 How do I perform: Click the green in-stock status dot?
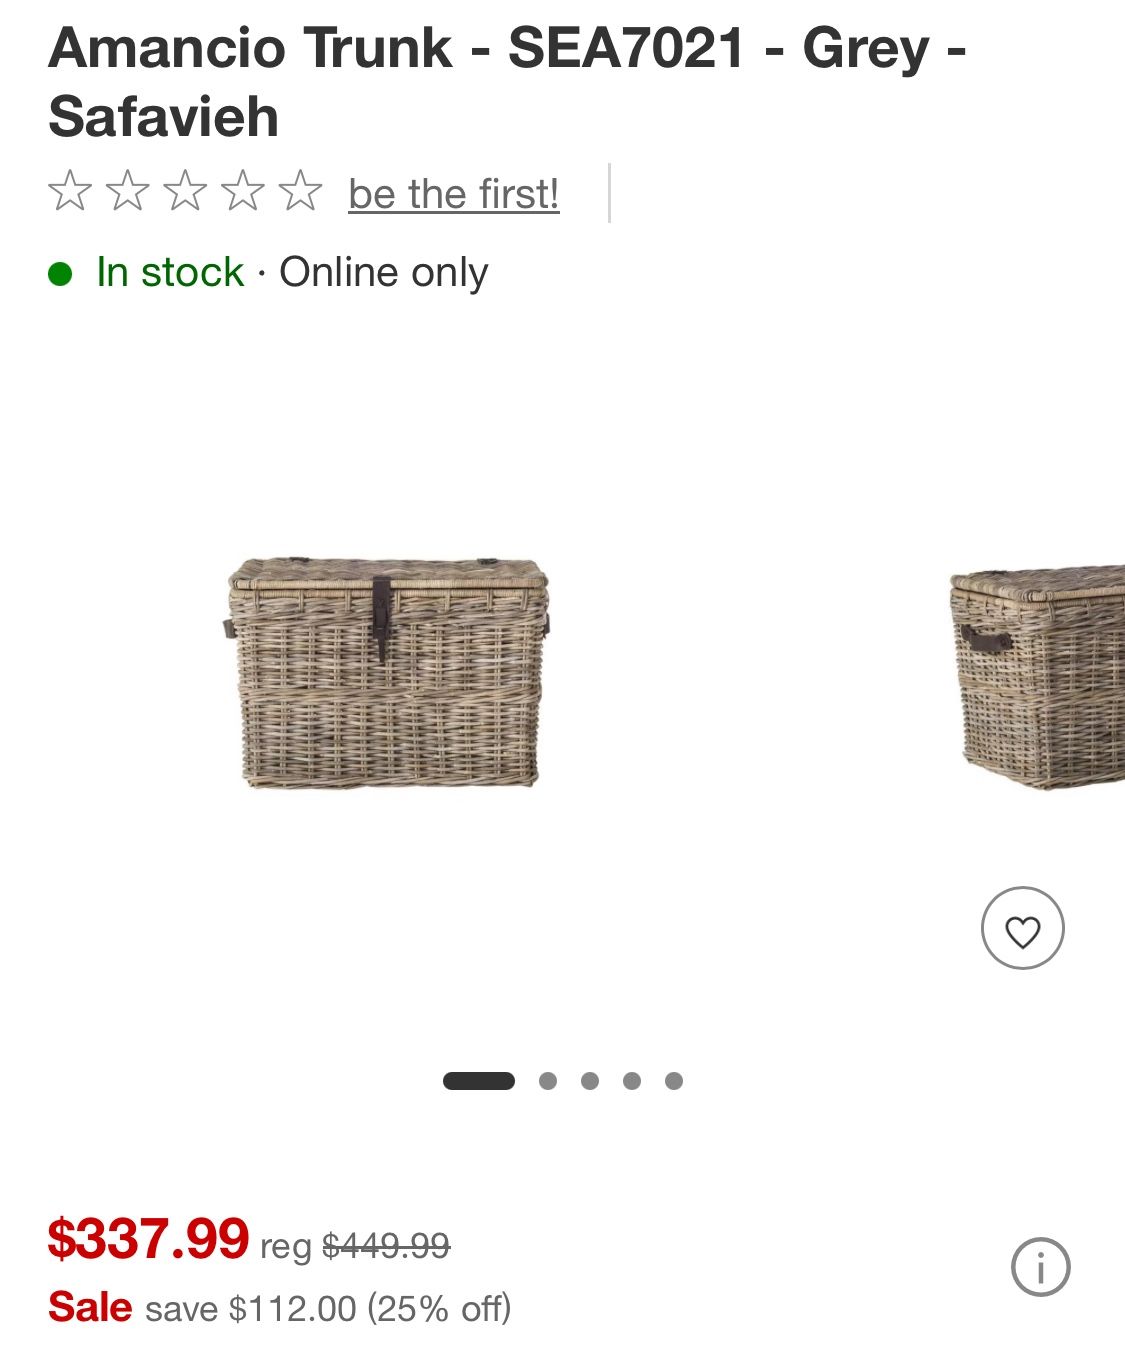point(60,273)
